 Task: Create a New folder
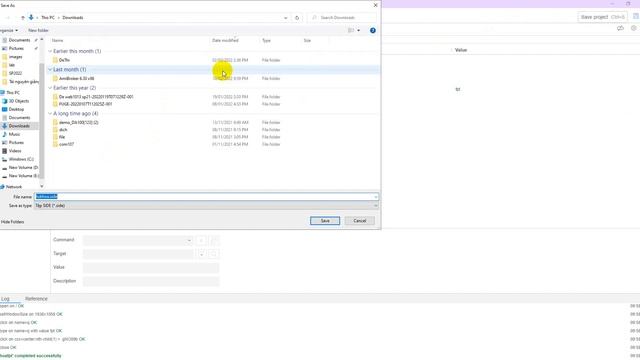(x=38, y=30)
